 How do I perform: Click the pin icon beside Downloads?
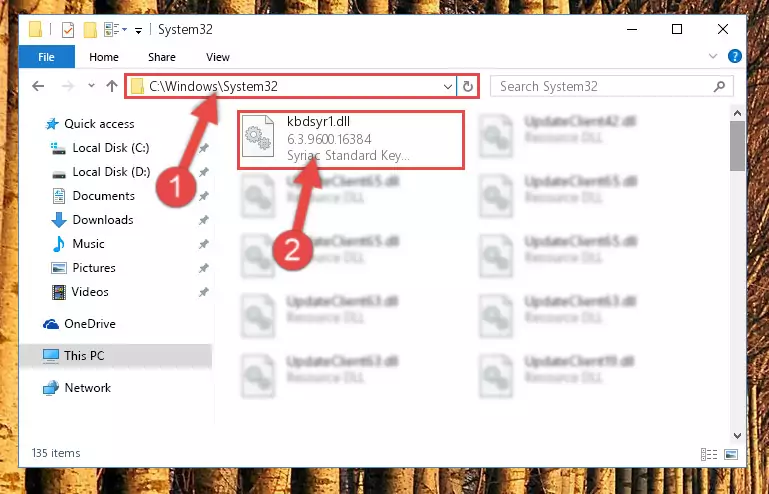(x=204, y=220)
